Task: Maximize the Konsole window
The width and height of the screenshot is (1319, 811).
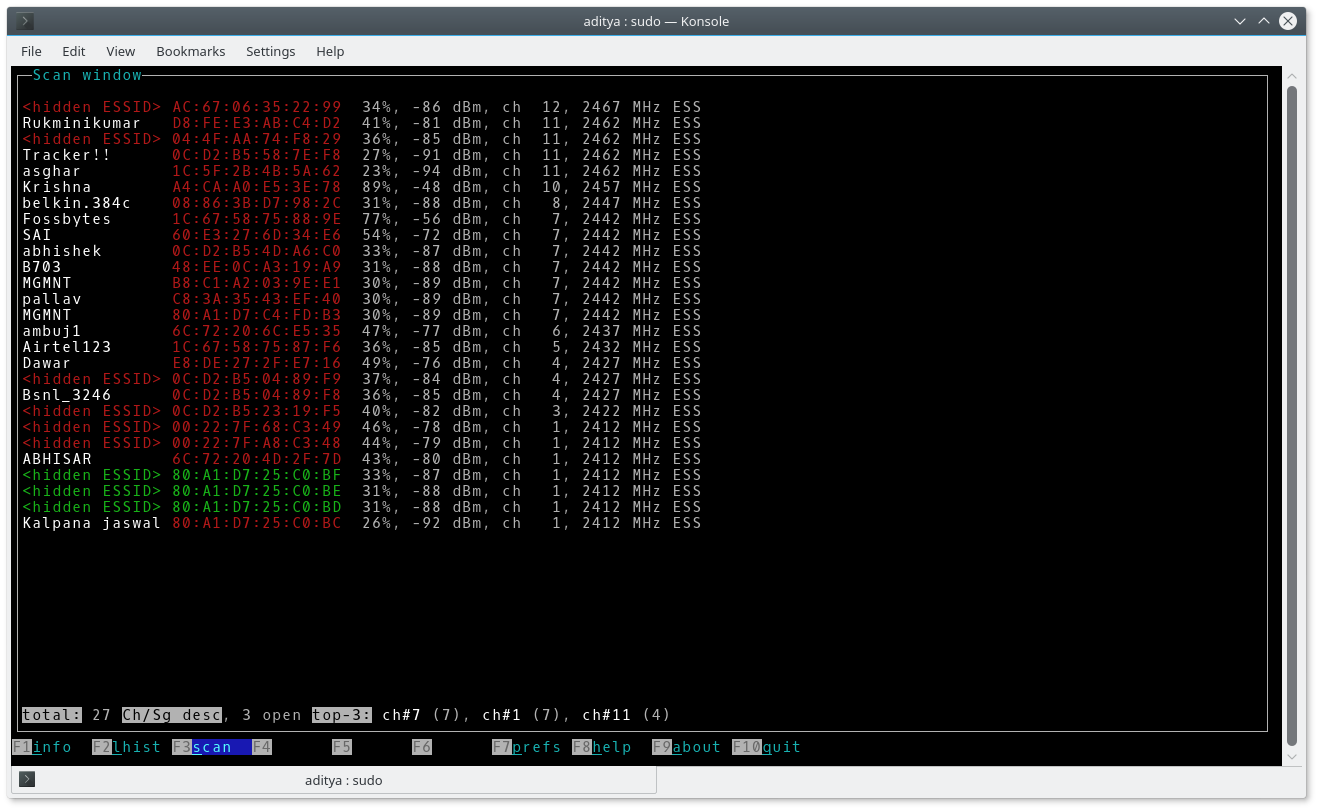Action: coord(1264,21)
